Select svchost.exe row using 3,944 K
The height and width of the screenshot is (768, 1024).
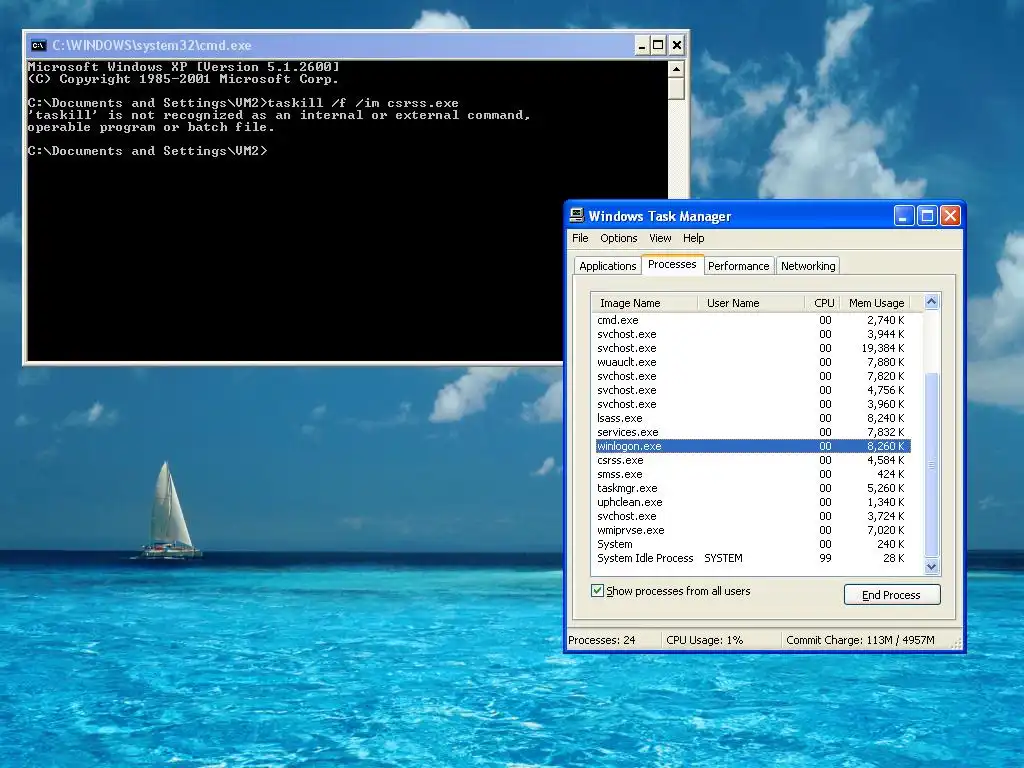(x=753, y=334)
